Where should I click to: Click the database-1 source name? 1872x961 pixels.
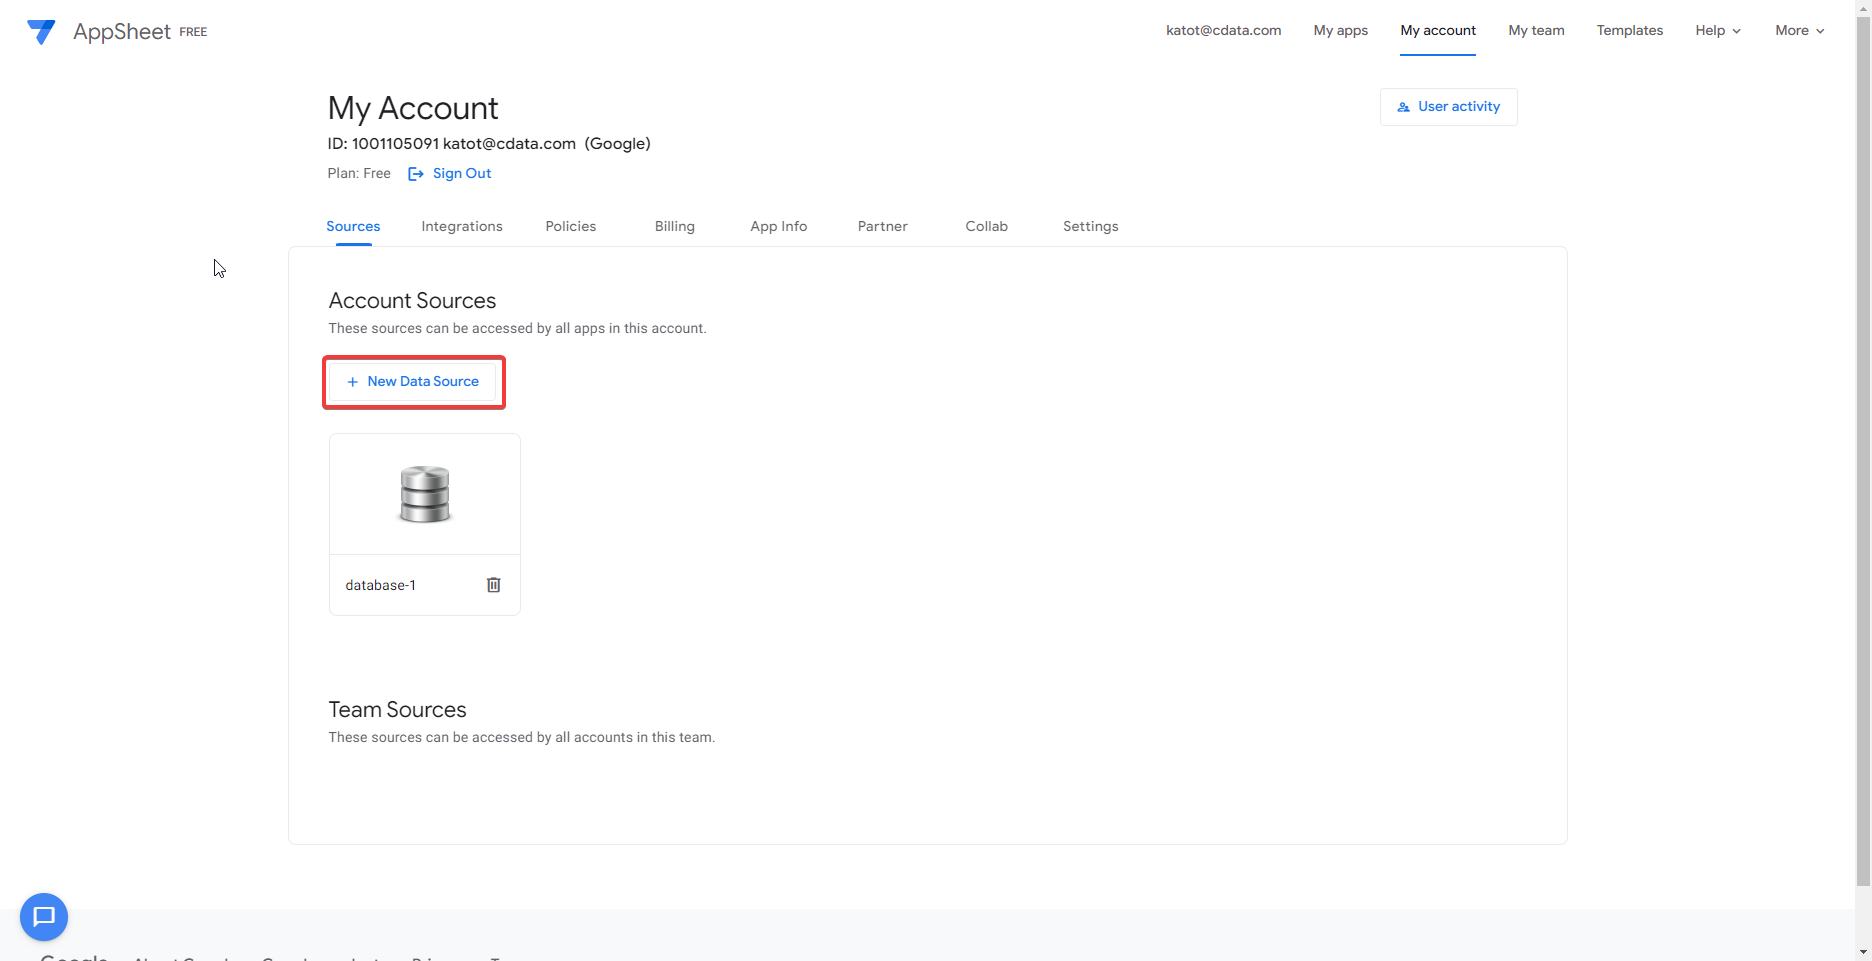coord(381,586)
